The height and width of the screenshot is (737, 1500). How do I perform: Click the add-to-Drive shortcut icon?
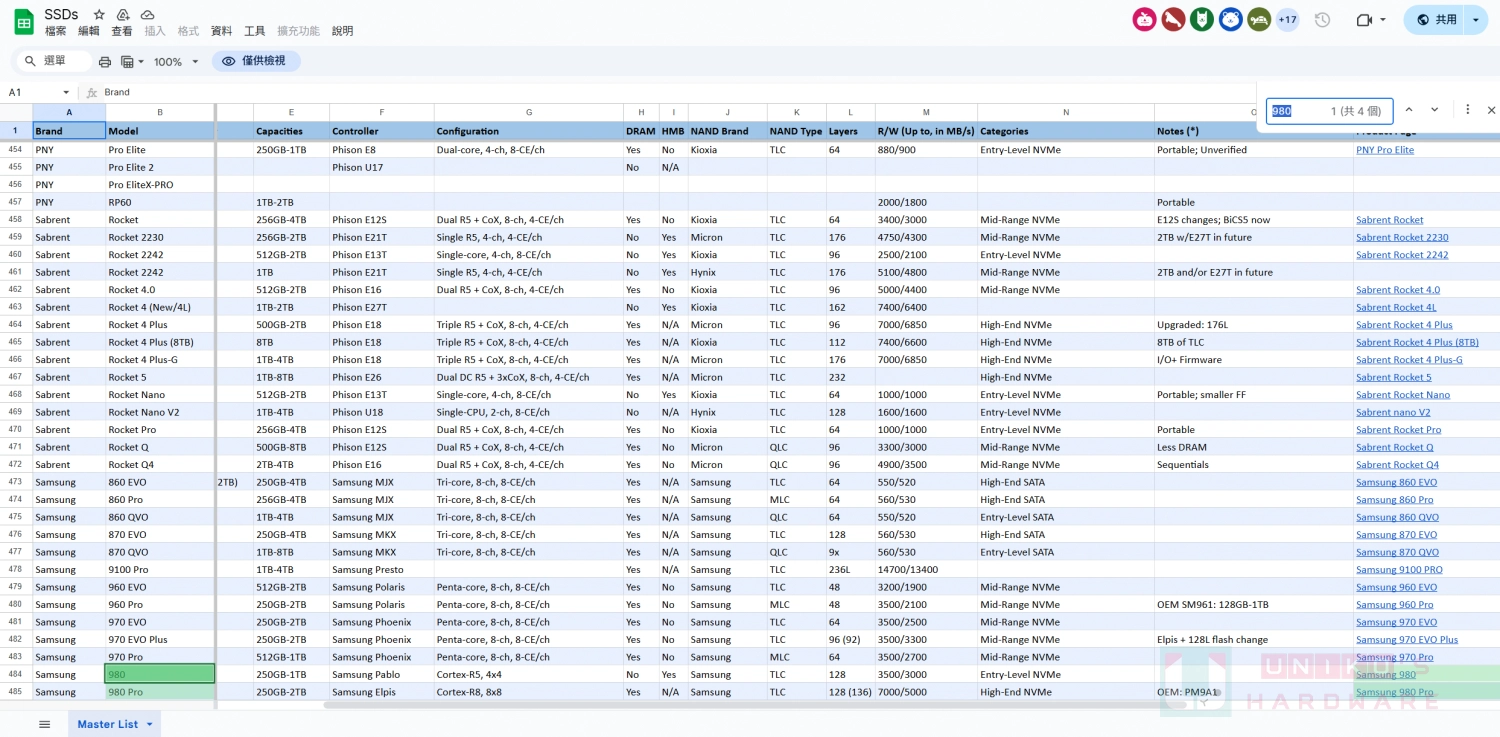click(x=123, y=15)
